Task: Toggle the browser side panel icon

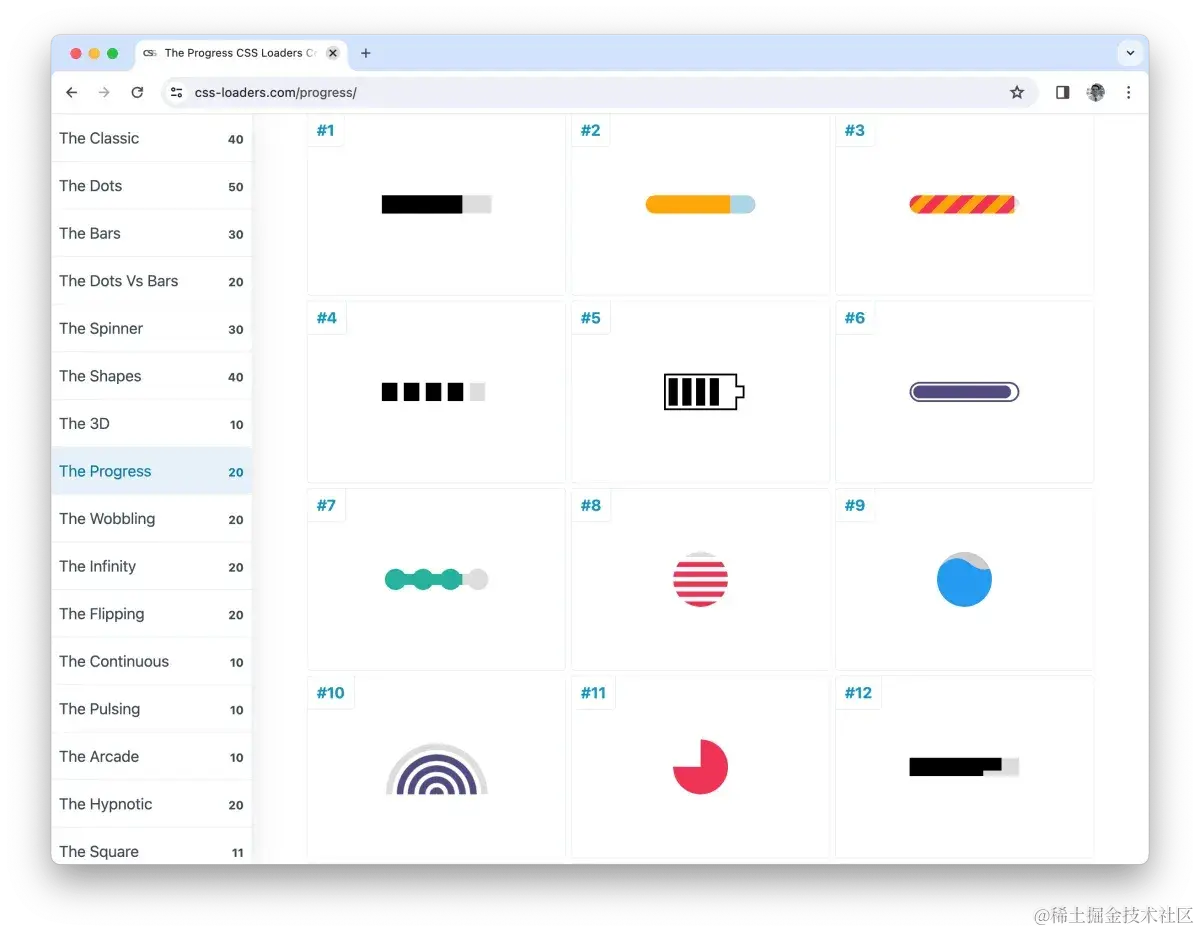Action: [x=1062, y=93]
